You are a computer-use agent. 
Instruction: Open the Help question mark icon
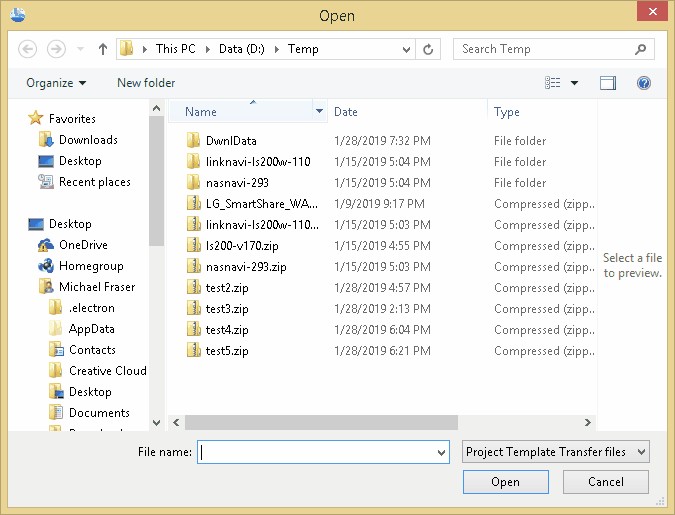pos(644,83)
